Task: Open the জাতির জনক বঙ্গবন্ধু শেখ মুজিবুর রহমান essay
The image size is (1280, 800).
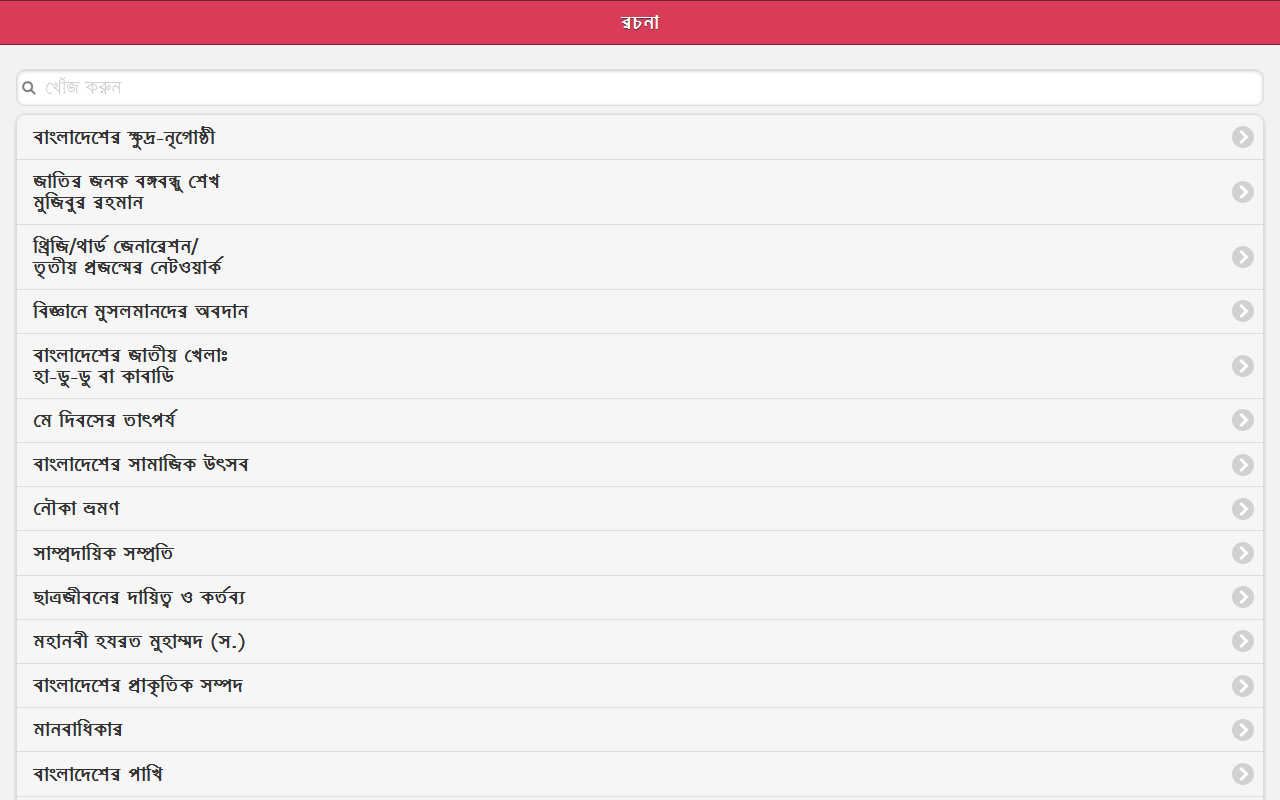Action: click(x=127, y=192)
